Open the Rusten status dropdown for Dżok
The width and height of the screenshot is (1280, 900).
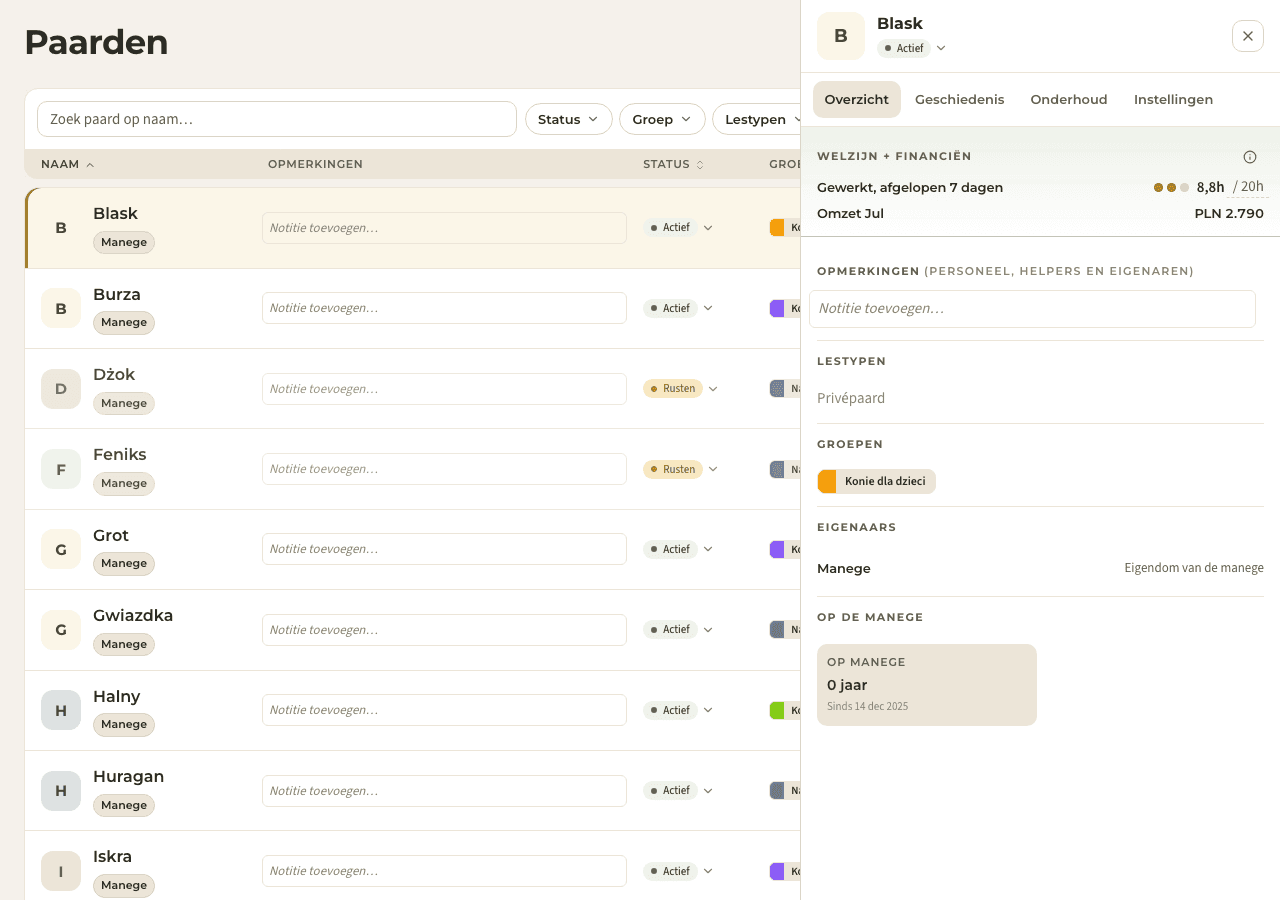click(681, 388)
